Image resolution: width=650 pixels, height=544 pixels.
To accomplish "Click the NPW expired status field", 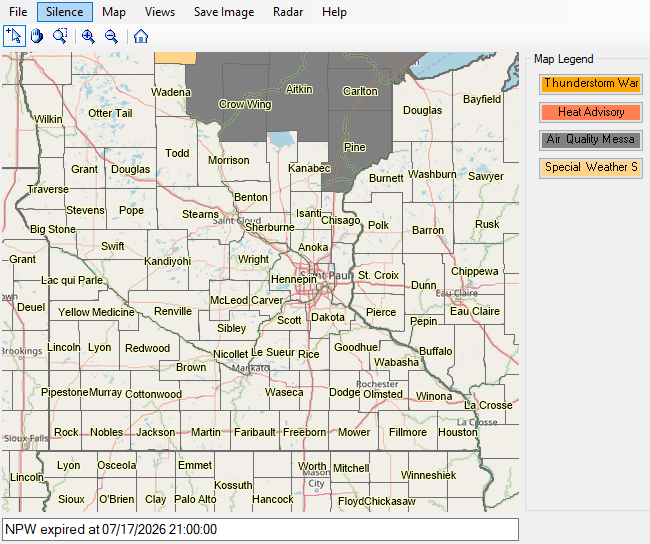I will pos(260,529).
